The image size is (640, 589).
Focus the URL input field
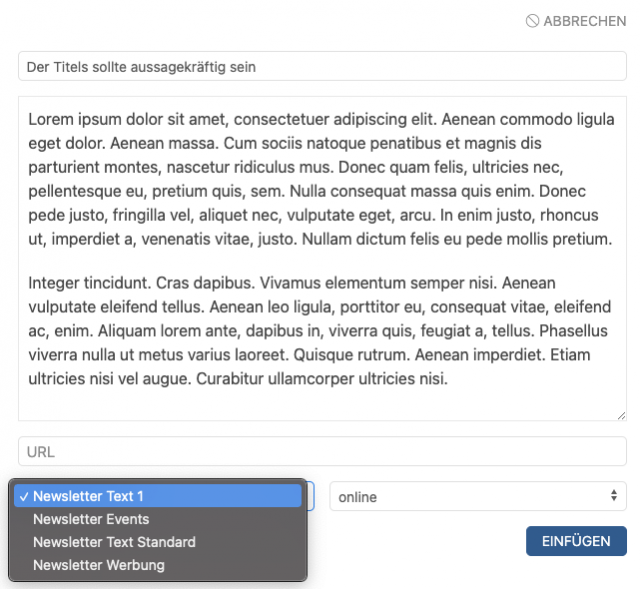(x=322, y=452)
